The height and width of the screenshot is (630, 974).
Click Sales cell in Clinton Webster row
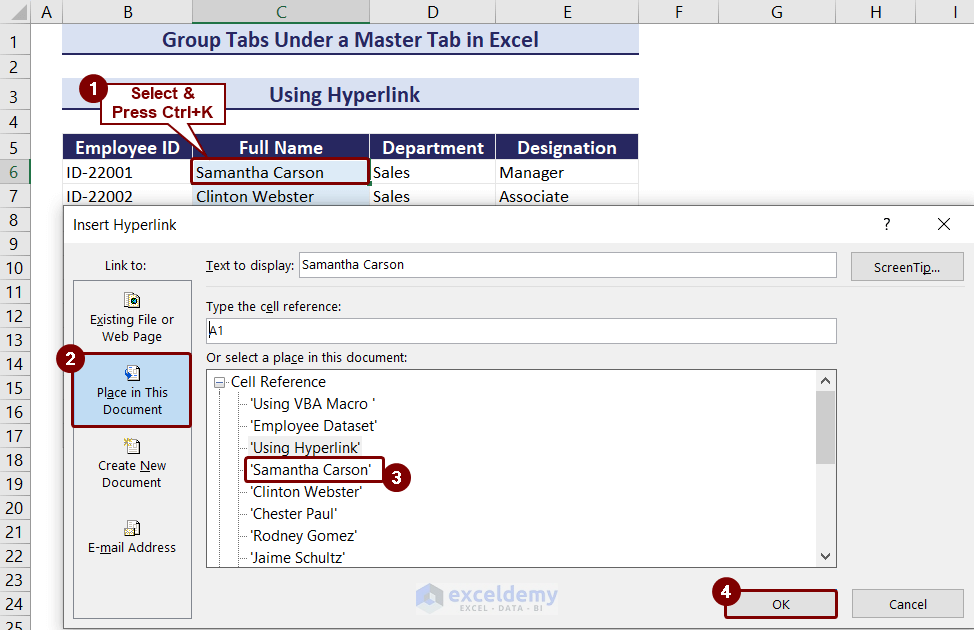tap(432, 196)
